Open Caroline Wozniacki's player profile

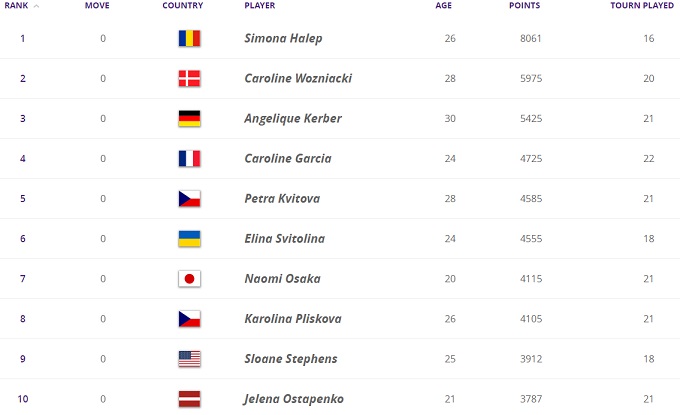pyautogui.click(x=297, y=79)
